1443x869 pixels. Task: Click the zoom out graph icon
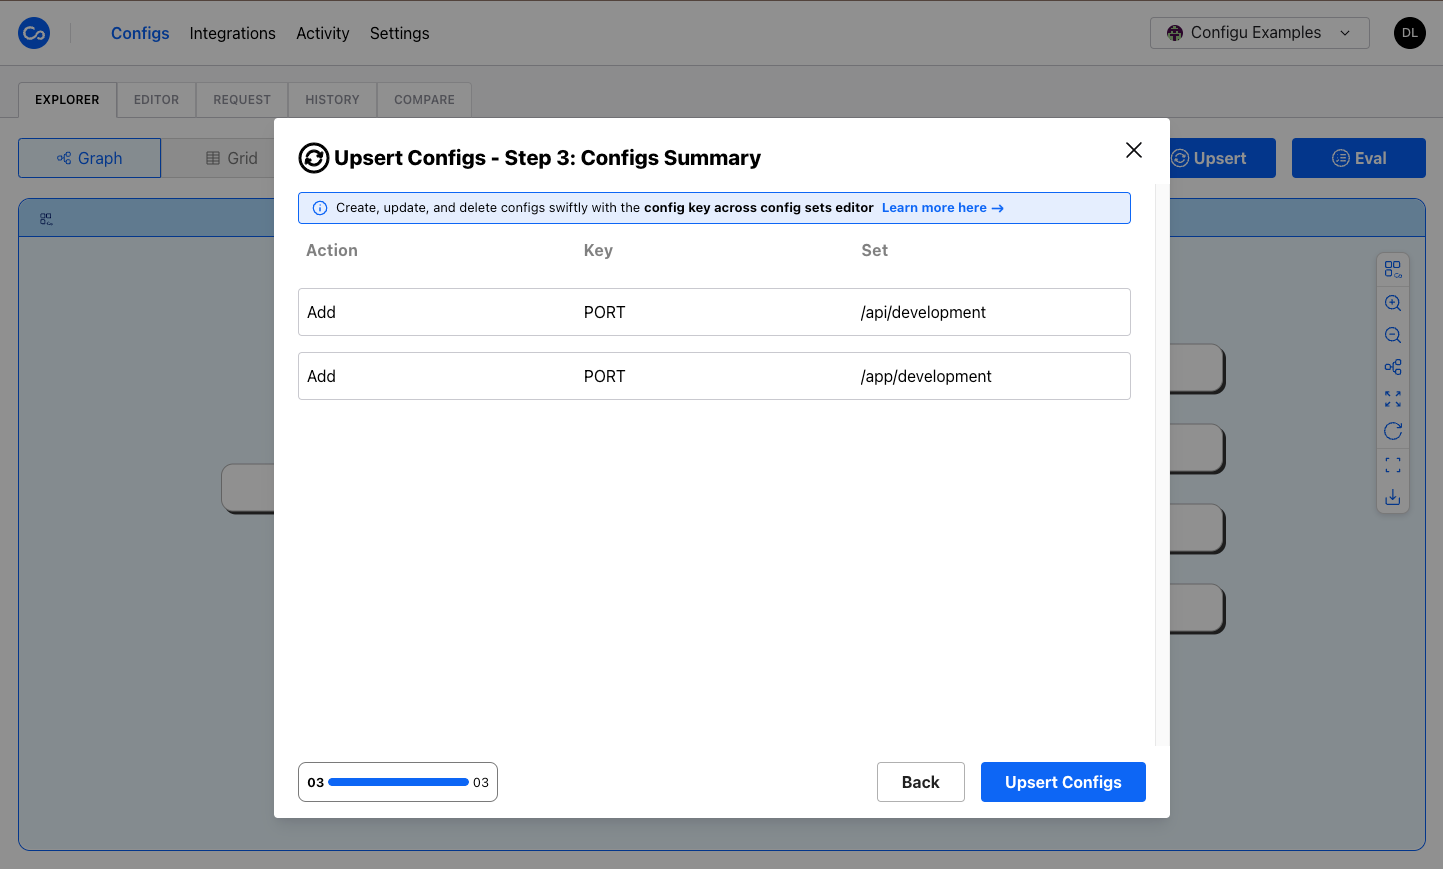point(1393,335)
